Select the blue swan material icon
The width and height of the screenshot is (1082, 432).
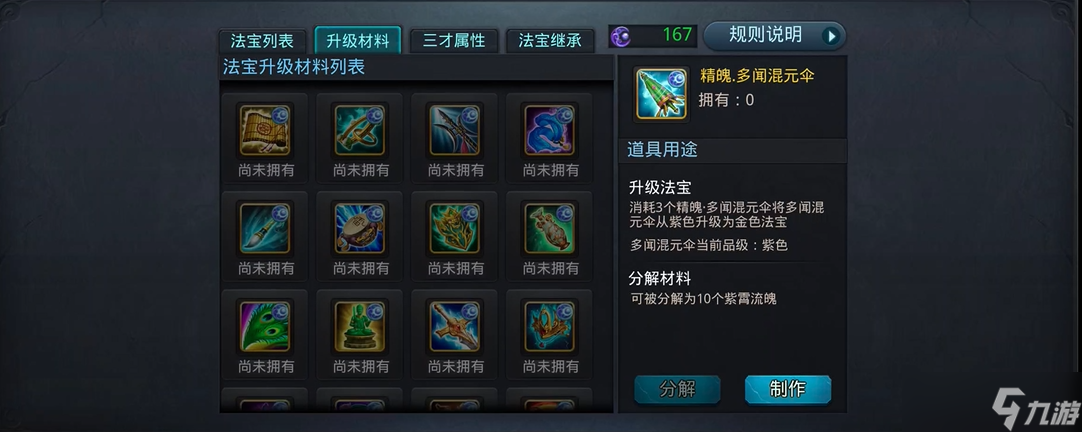[549, 130]
